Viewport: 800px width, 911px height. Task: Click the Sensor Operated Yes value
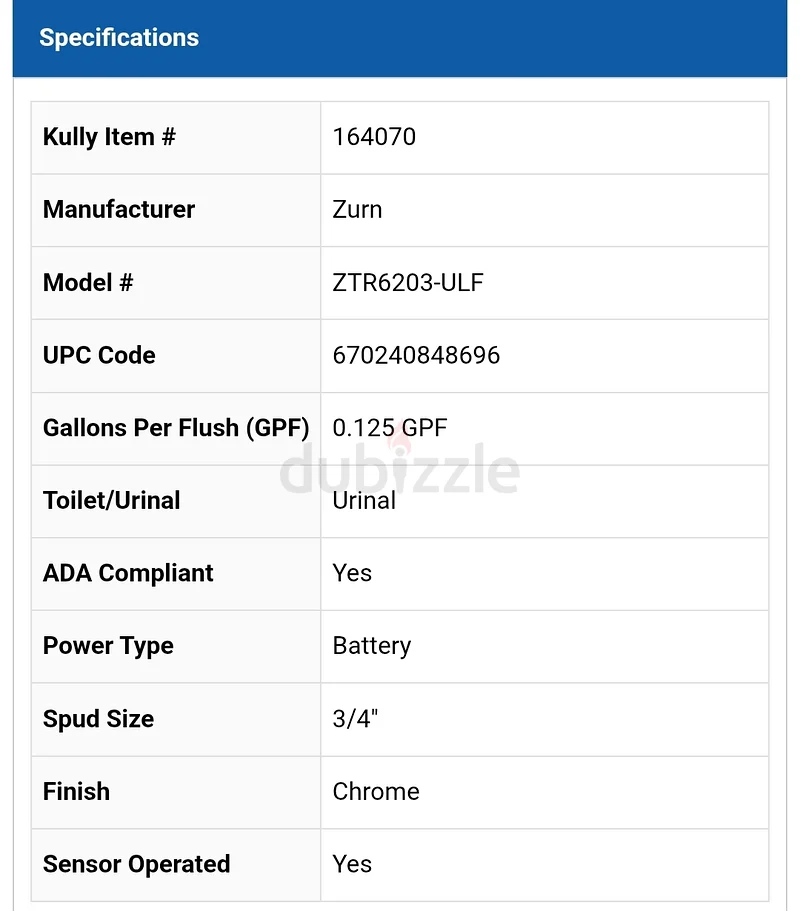pos(352,865)
